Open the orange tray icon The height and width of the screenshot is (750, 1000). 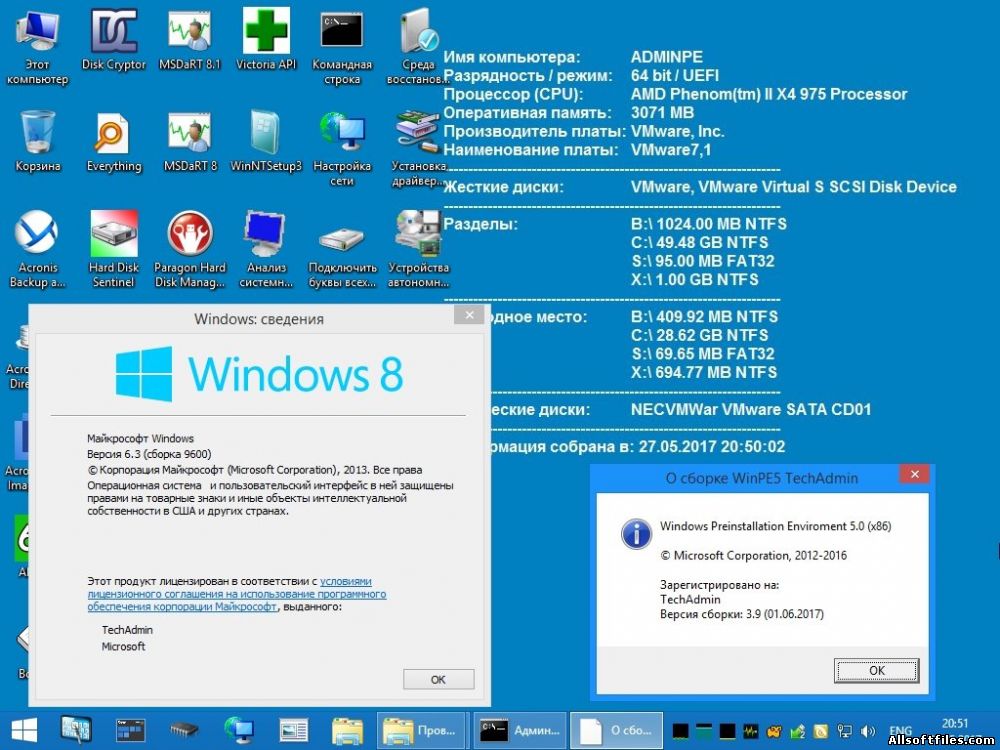(774, 731)
